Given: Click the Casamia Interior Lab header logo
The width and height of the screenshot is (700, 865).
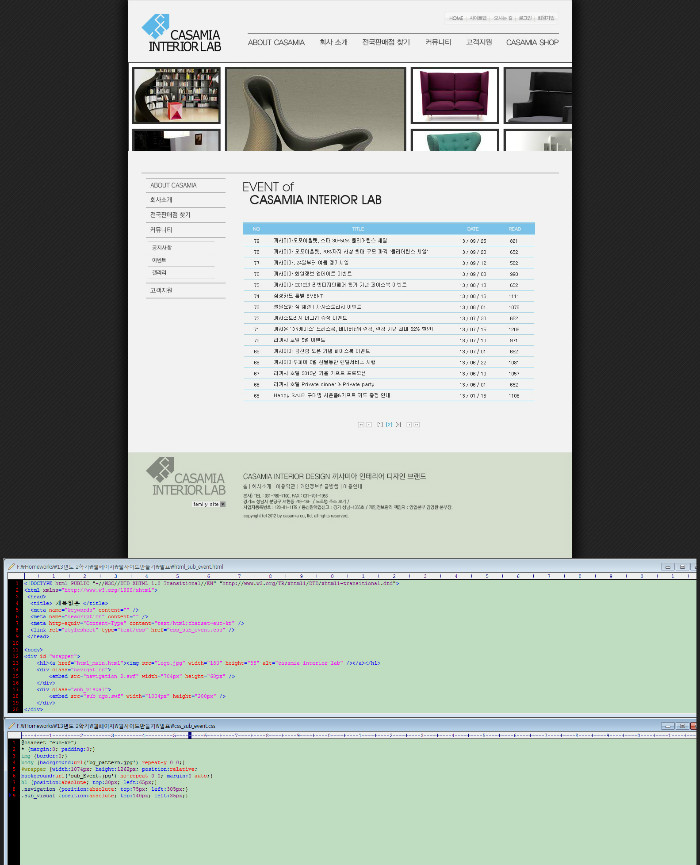Looking at the screenshot, I should (x=181, y=33).
